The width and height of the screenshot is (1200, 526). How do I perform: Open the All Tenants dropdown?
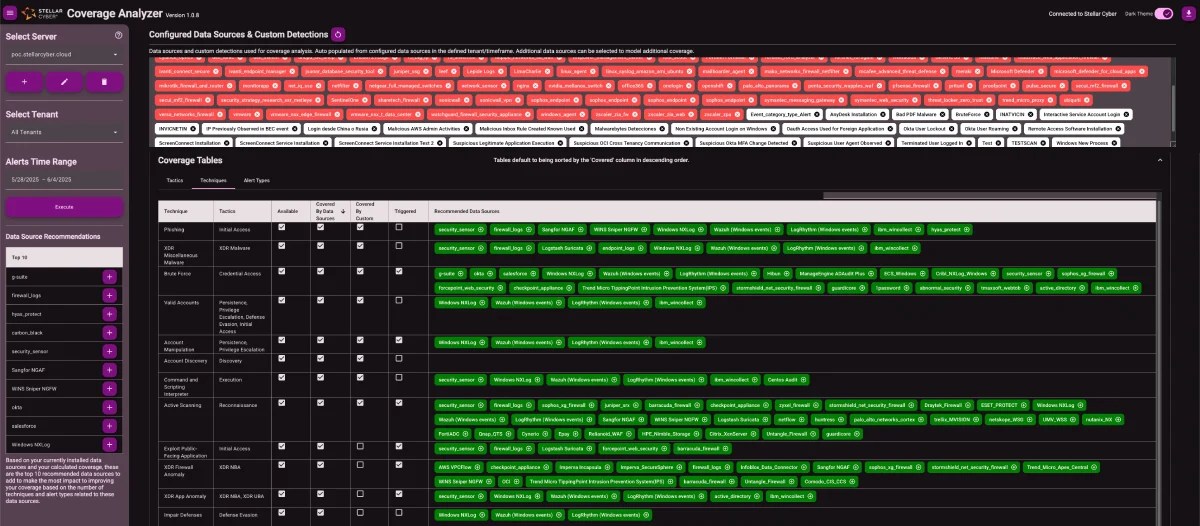64,132
